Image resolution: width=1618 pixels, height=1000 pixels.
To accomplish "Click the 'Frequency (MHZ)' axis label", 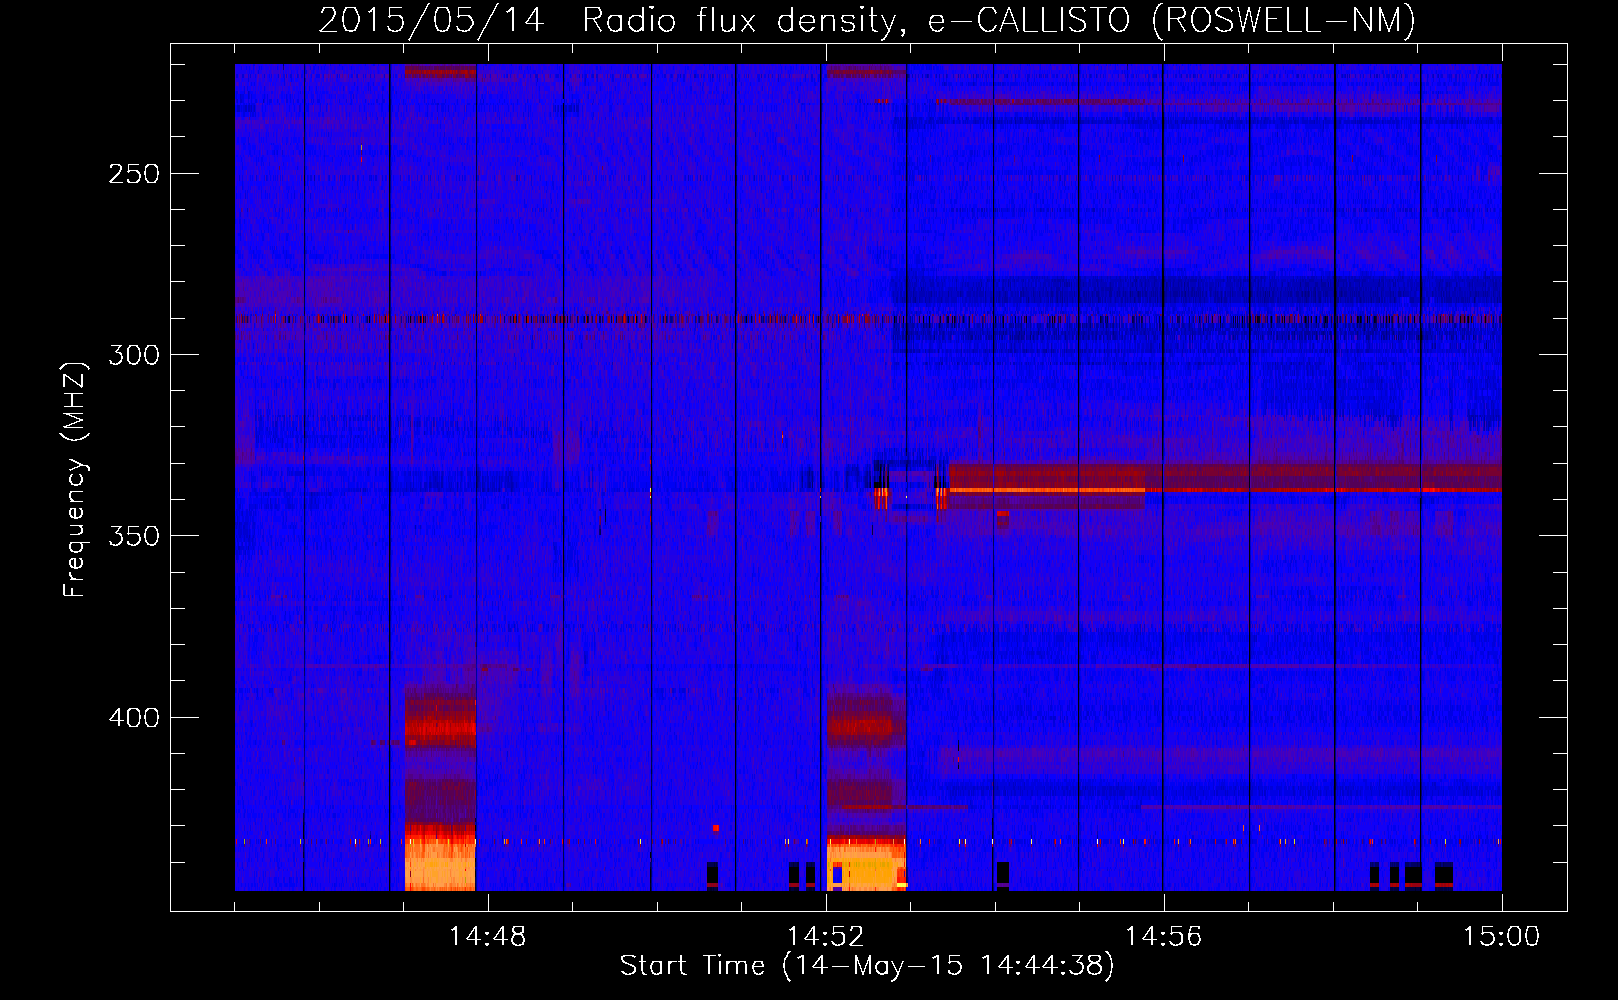I will (x=75, y=480).
